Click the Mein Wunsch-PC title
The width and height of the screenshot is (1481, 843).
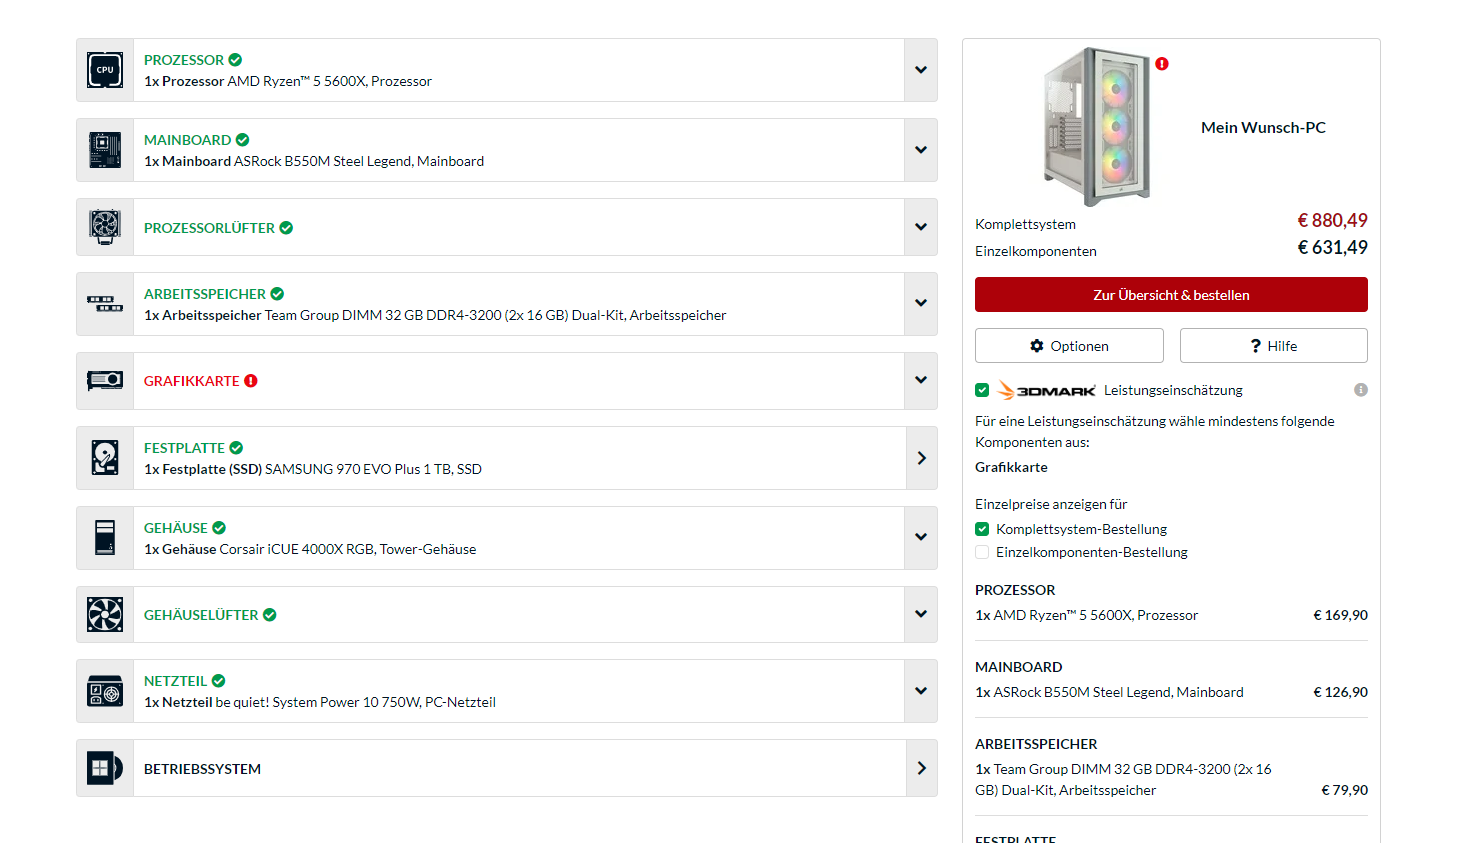(x=1263, y=127)
